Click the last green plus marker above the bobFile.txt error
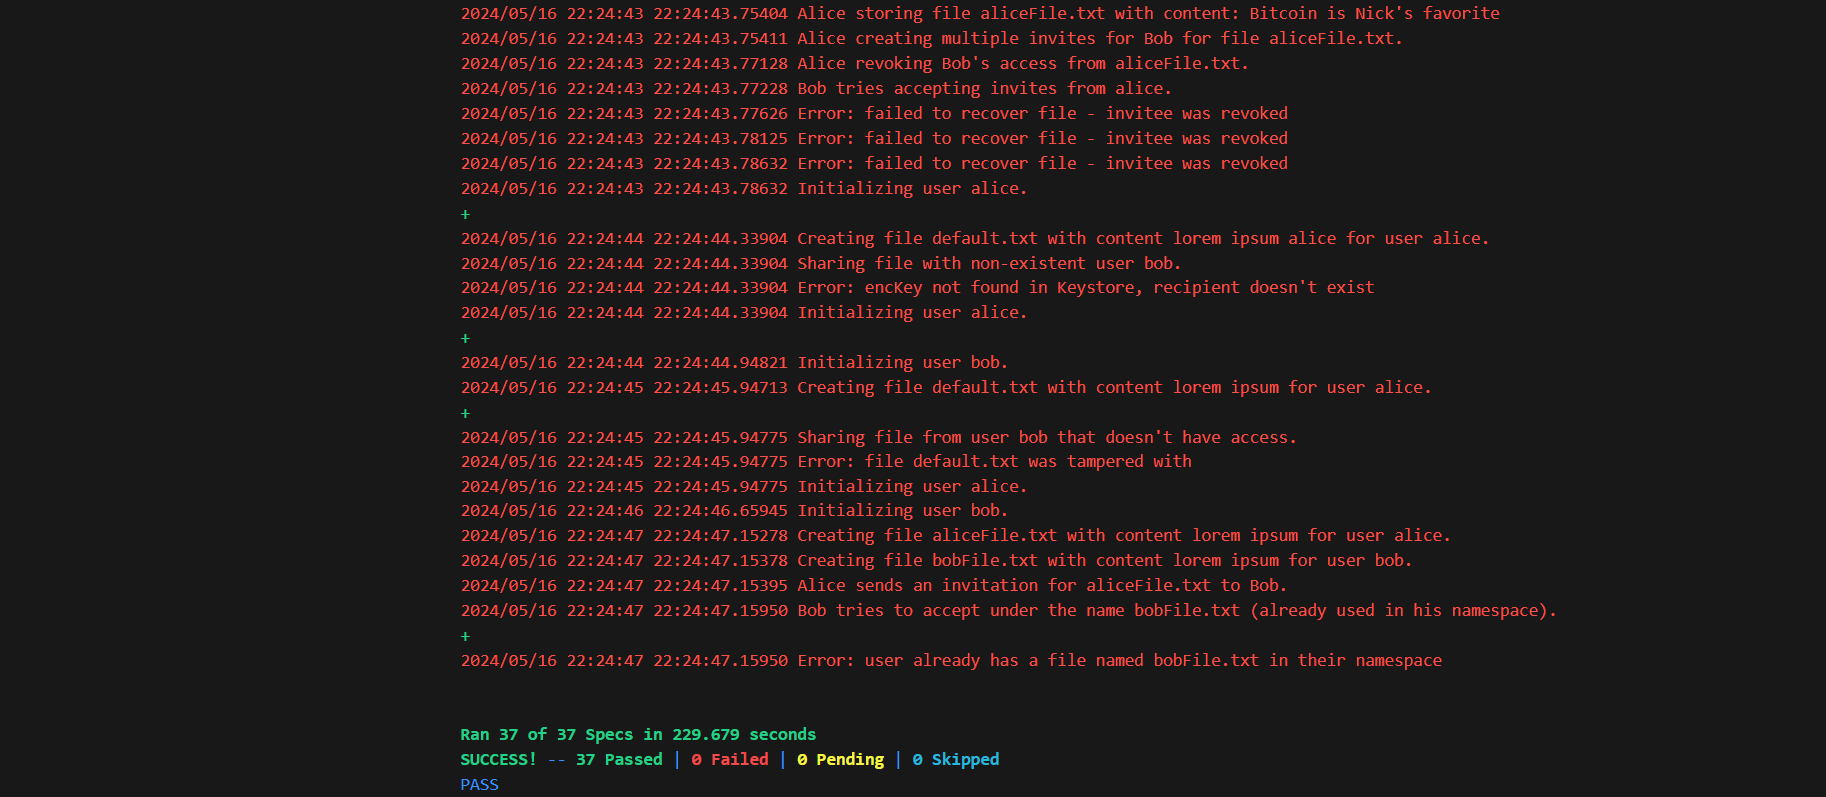The width and height of the screenshot is (1826, 797). click(x=465, y=636)
